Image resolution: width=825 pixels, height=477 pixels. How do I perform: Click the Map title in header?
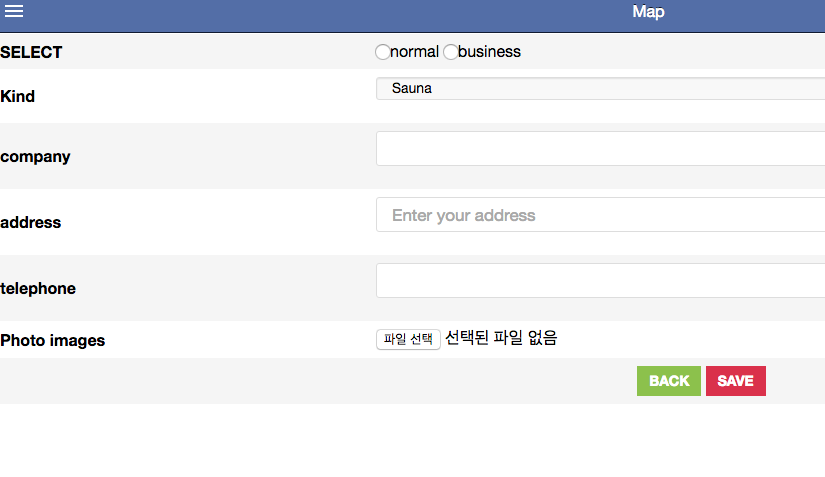pos(648,12)
